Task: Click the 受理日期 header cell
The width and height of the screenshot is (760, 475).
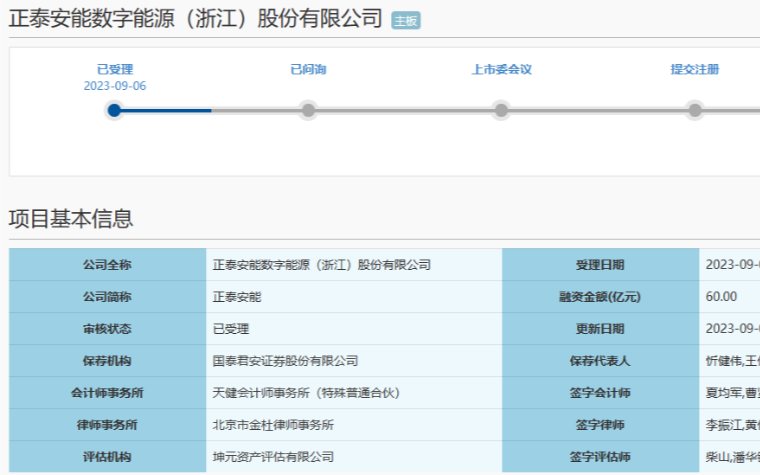Action: pyautogui.click(x=601, y=265)
